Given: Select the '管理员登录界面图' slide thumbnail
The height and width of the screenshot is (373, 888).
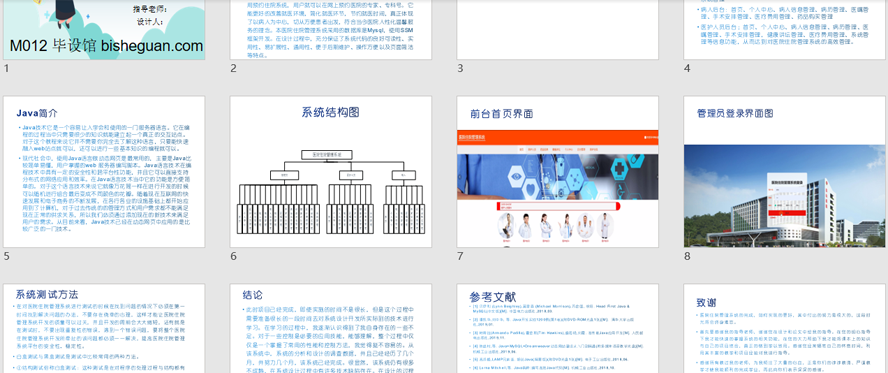Looking at the screenshot, I should 784,172.
